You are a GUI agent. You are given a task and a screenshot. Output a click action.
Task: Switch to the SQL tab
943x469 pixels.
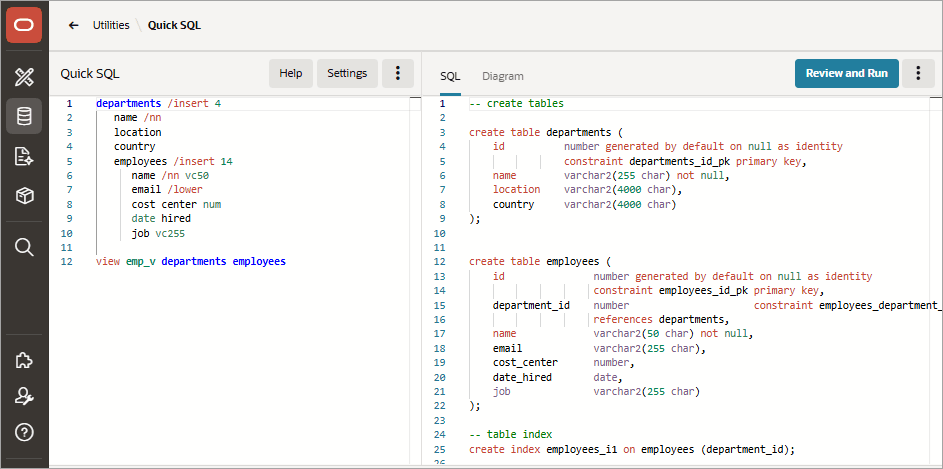coord(450,76)
